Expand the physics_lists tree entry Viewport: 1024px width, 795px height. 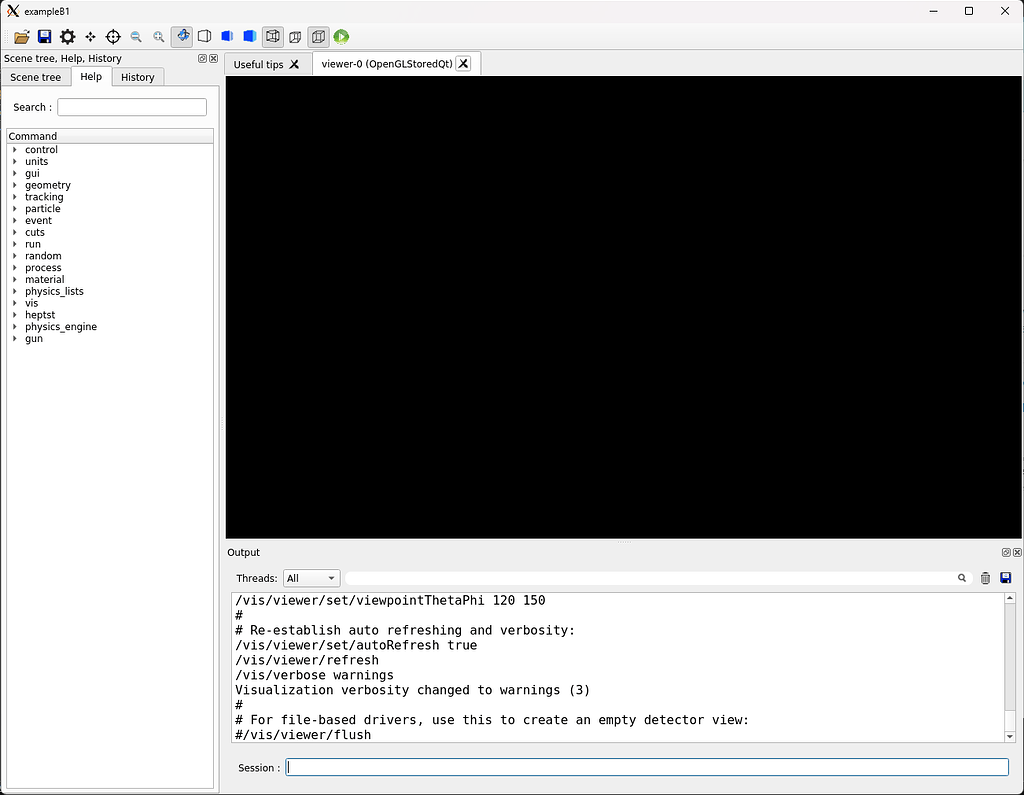coord(14,291)
